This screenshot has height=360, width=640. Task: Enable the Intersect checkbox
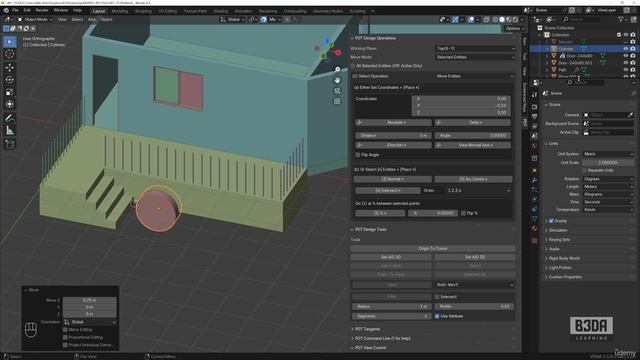click(437, 297)
